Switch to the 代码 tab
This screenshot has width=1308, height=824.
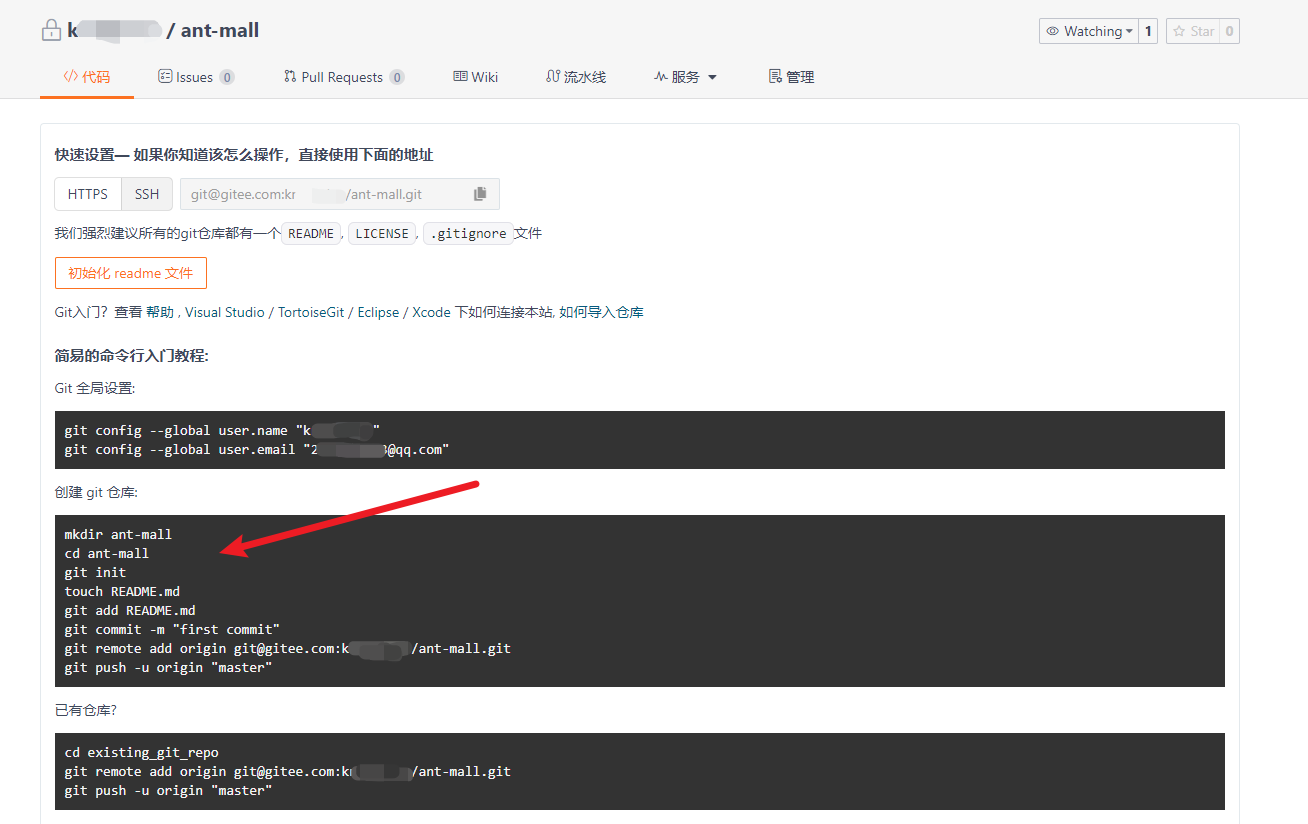[x=87, y=77]
